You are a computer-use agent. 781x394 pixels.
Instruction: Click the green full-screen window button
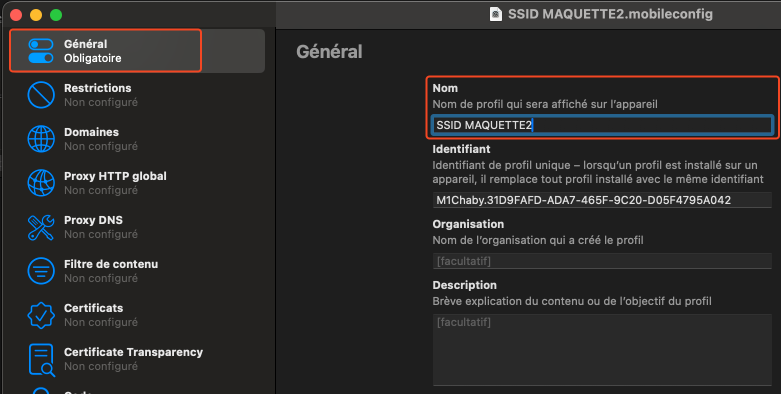point(56,15)
